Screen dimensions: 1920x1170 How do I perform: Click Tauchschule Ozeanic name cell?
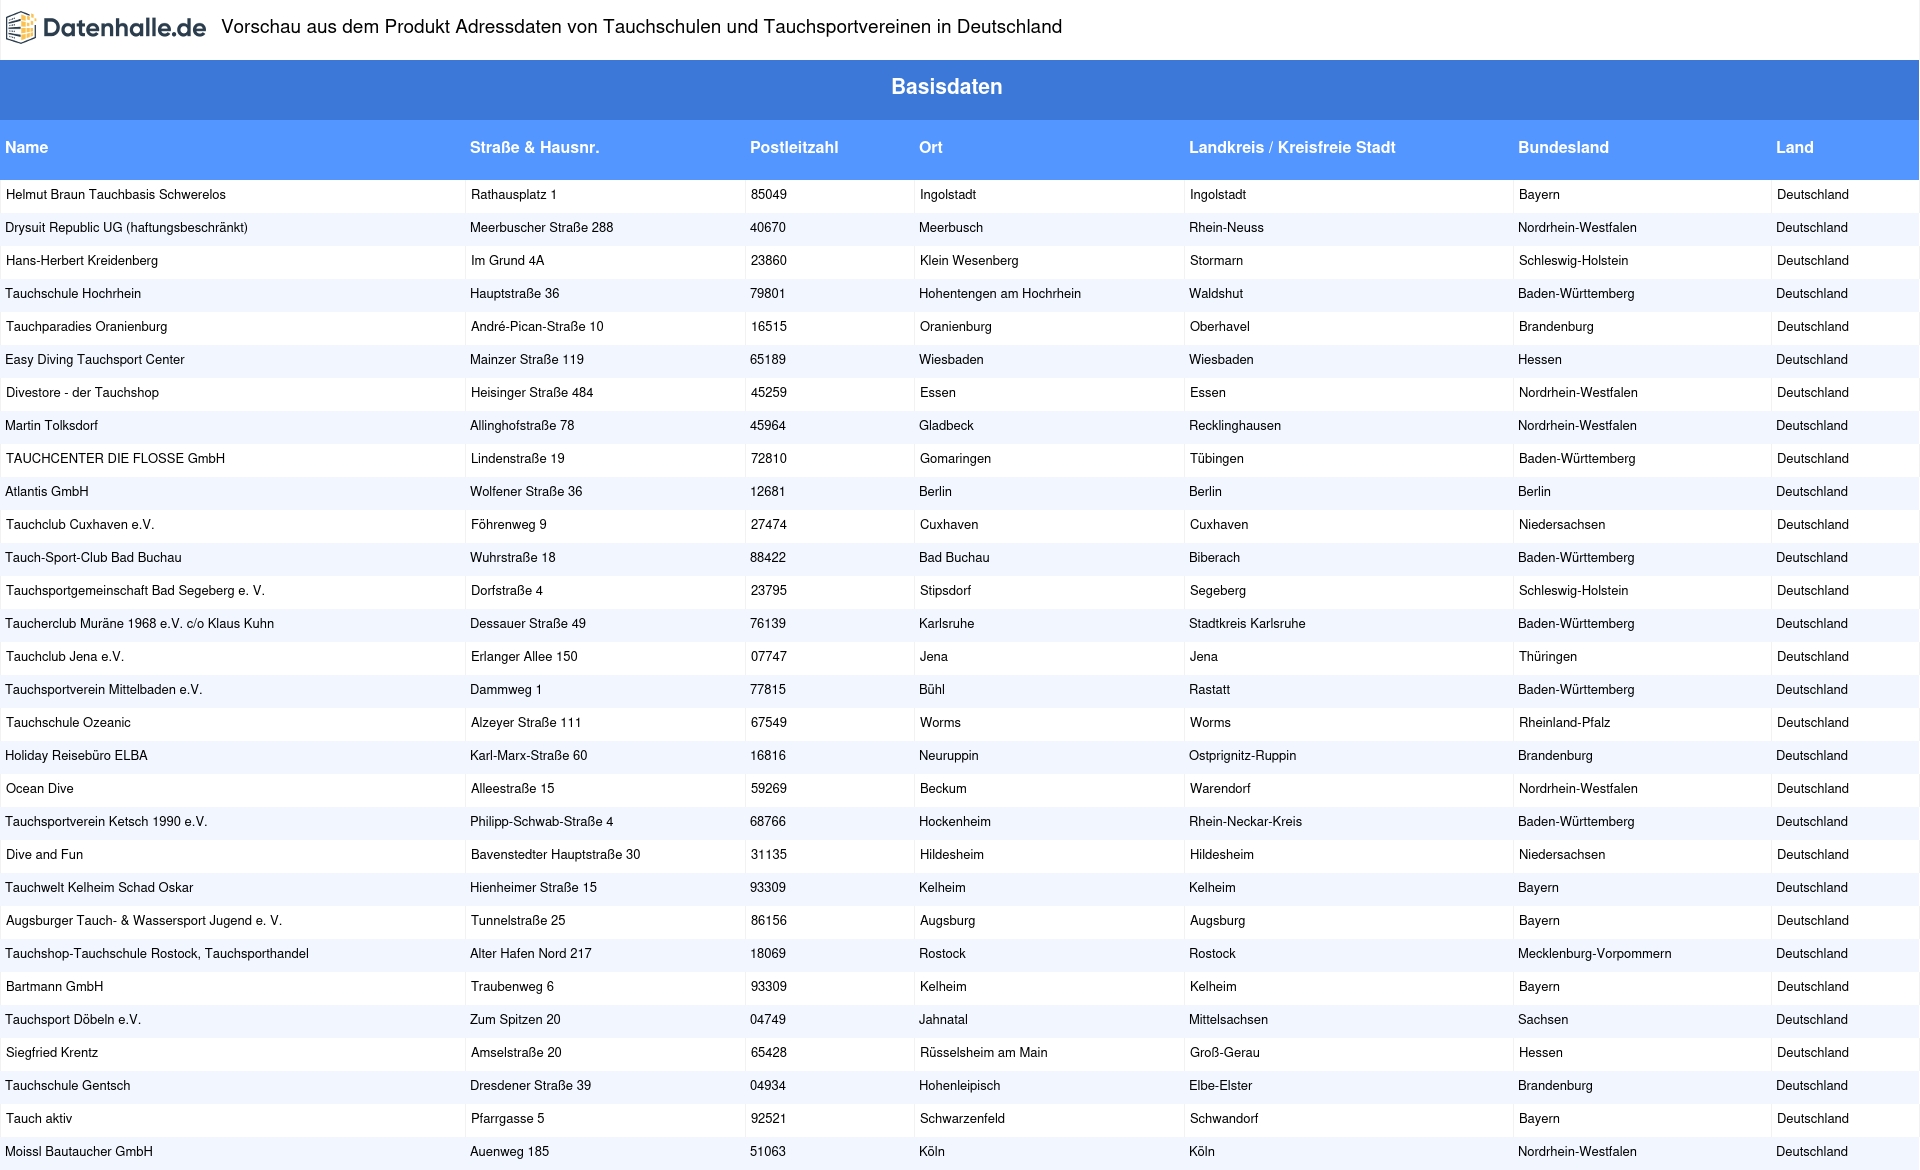click(x=68, y=723)
